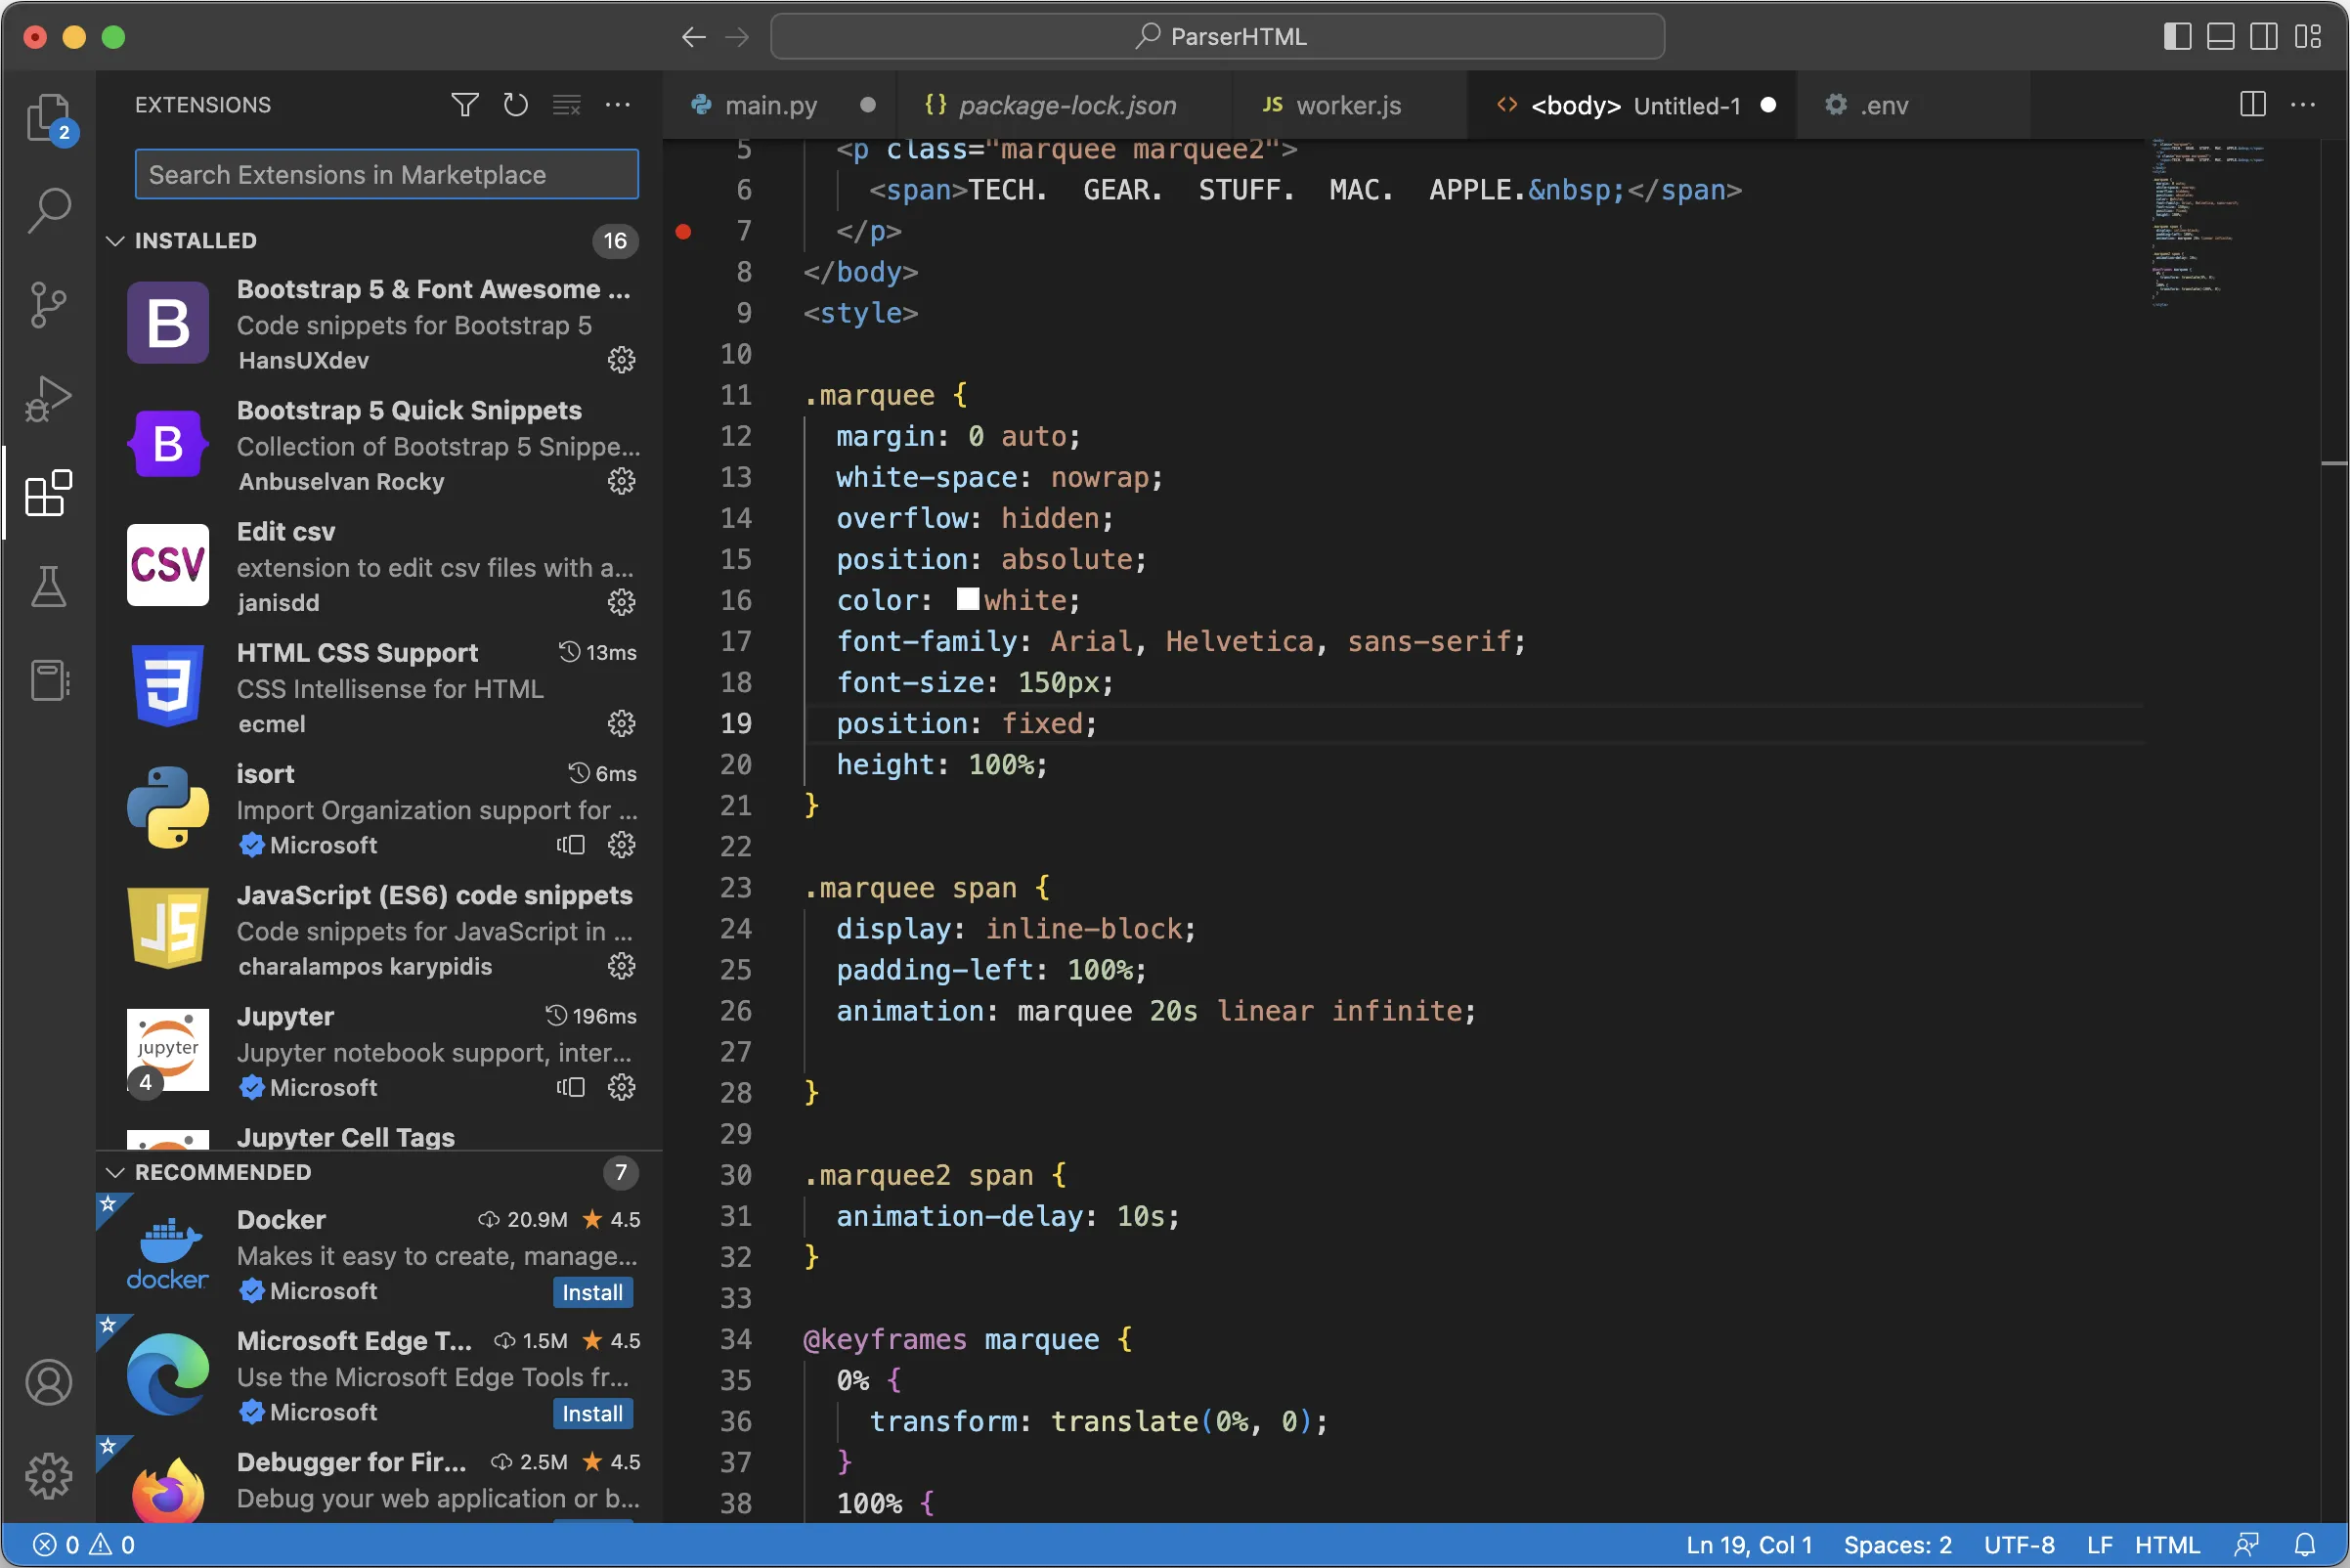
Task: Open the Jupyter Cell Tags extension entry
Action: pyautogui.click(x=382, y=1137)
